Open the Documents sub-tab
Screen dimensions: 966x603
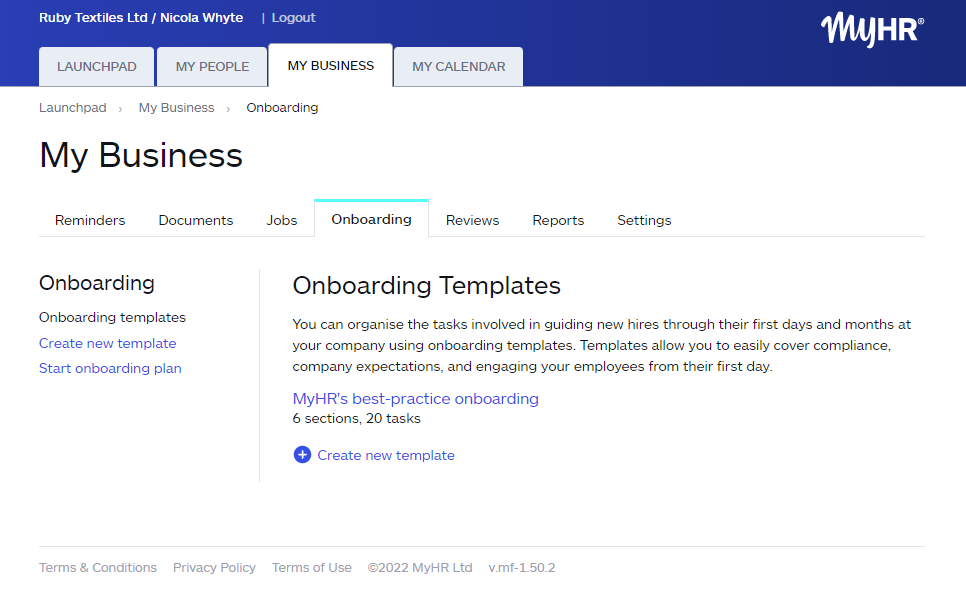[196, 220]
